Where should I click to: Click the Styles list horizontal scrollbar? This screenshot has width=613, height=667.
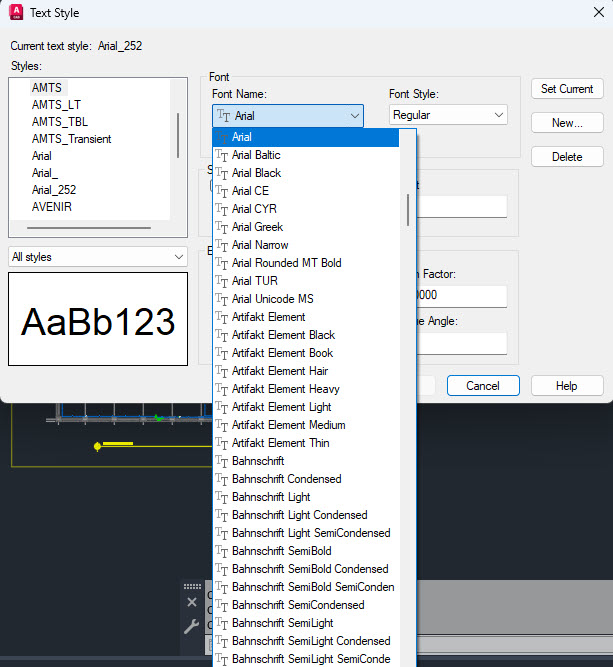(89, 228)
